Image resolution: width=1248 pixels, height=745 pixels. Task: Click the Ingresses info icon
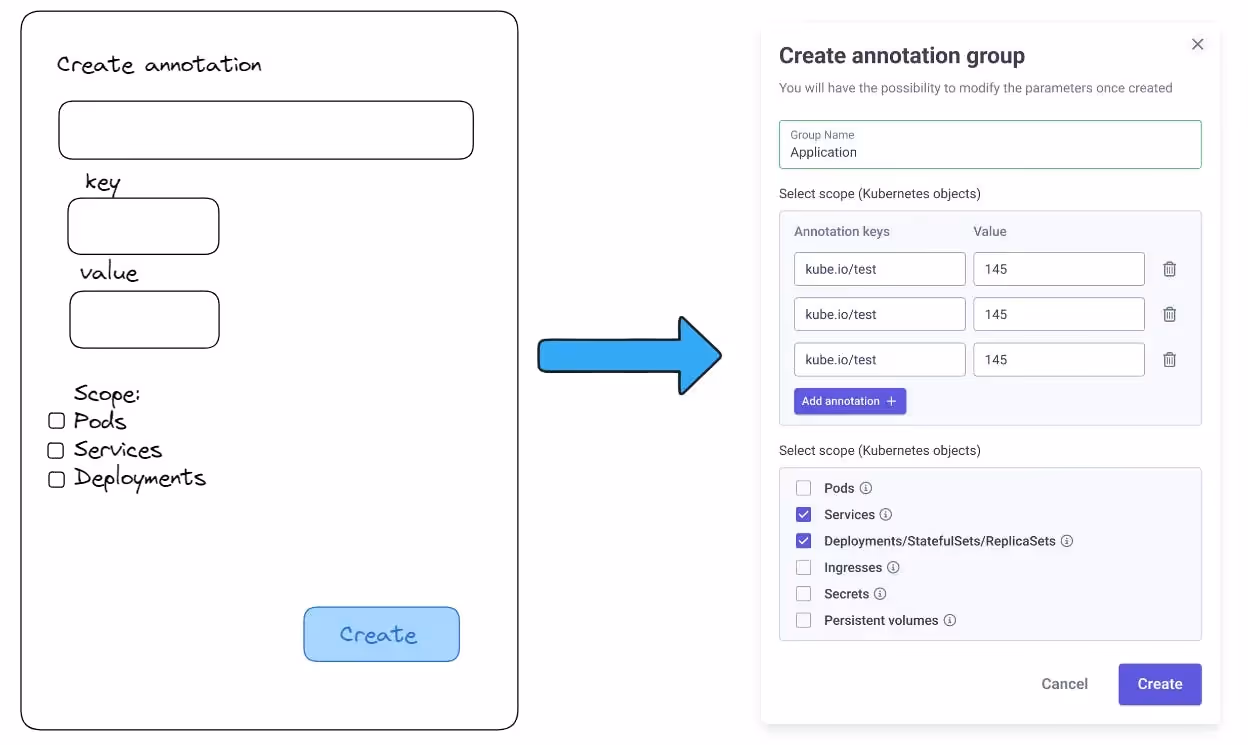(894, 567)
